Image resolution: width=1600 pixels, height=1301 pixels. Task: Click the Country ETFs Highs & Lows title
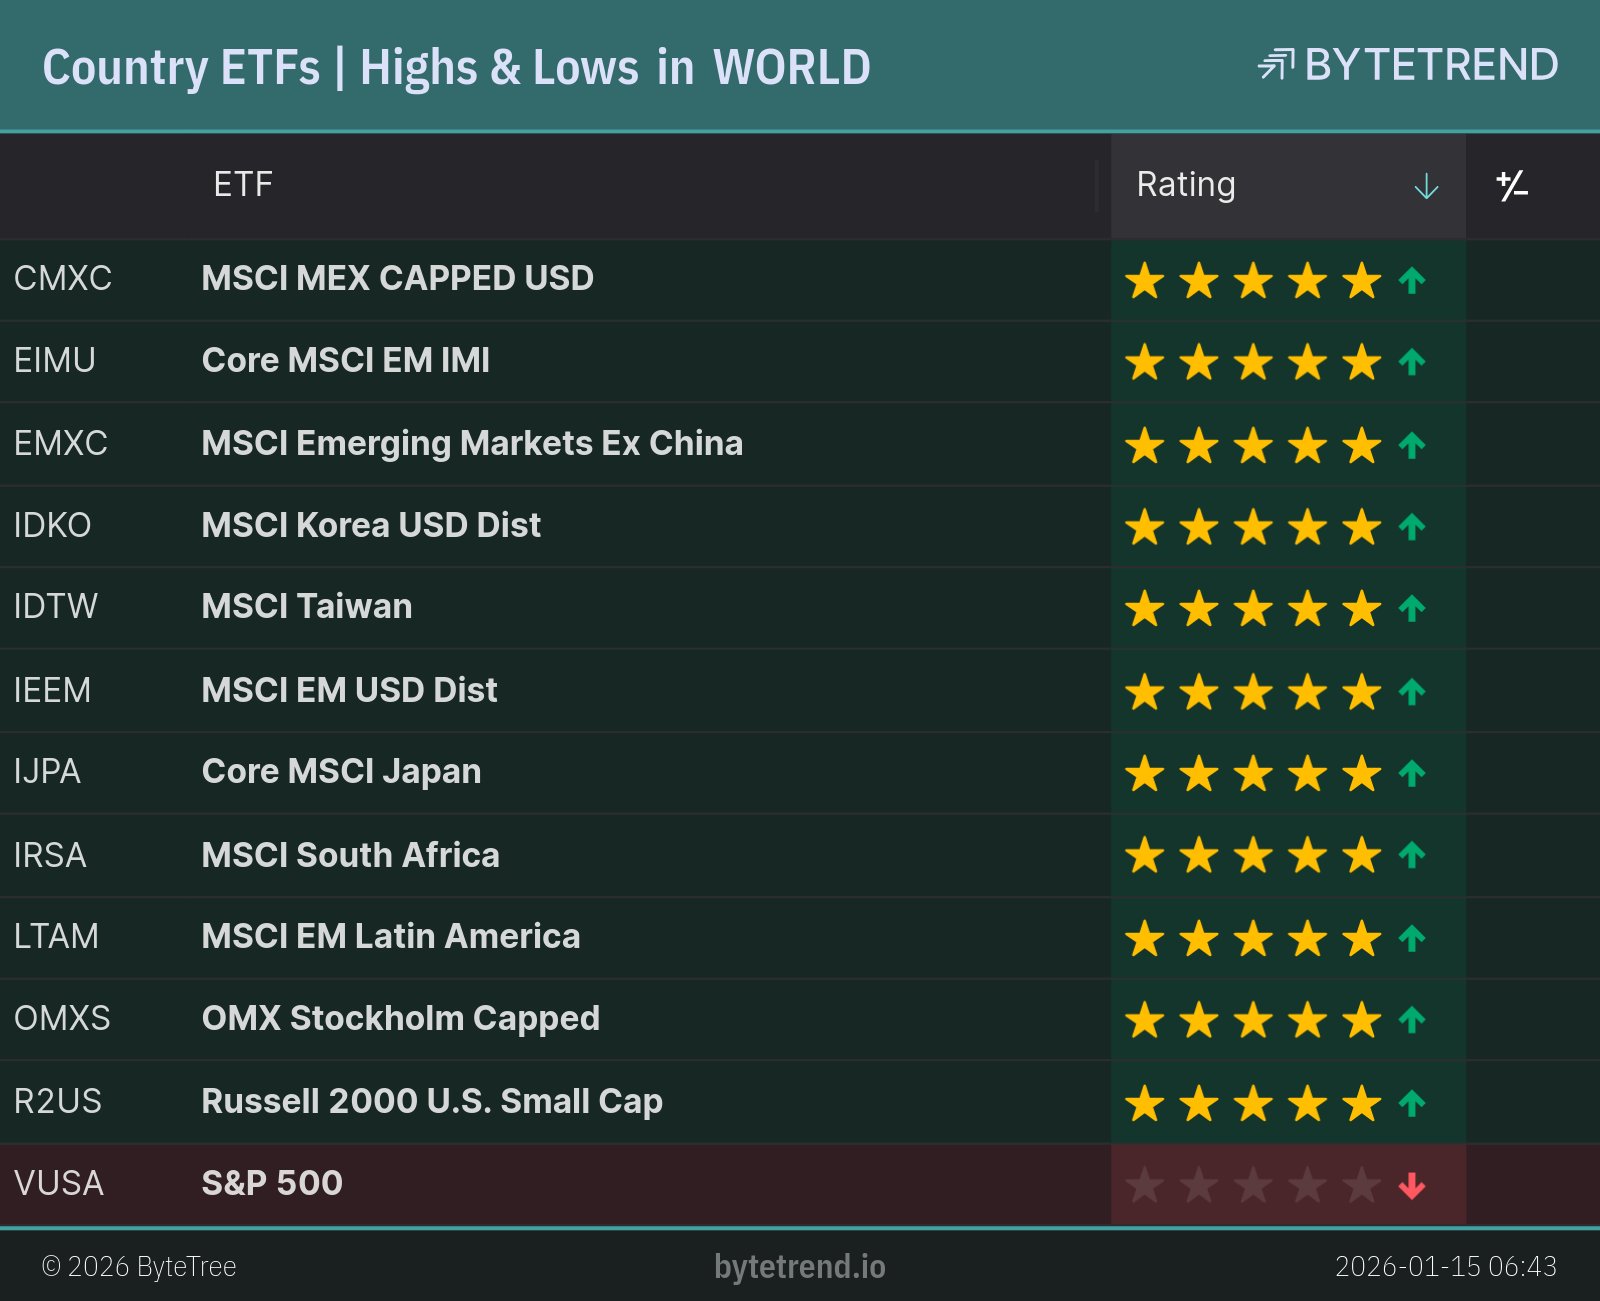[456, 68]
